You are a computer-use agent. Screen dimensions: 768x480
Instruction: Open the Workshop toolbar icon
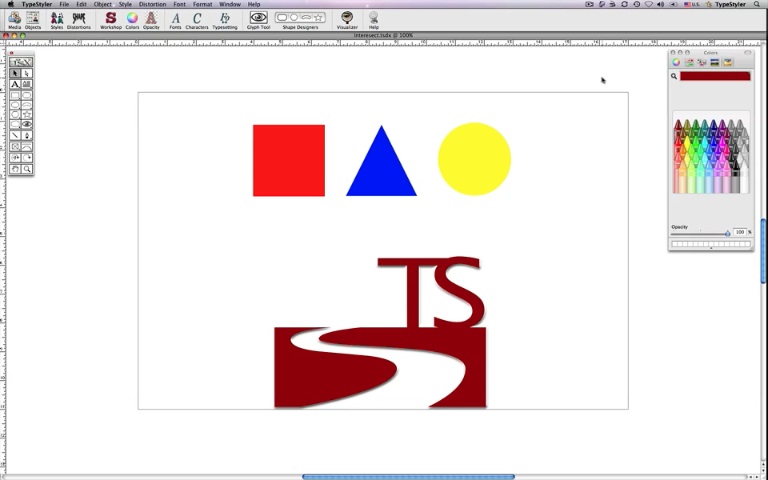111,20
